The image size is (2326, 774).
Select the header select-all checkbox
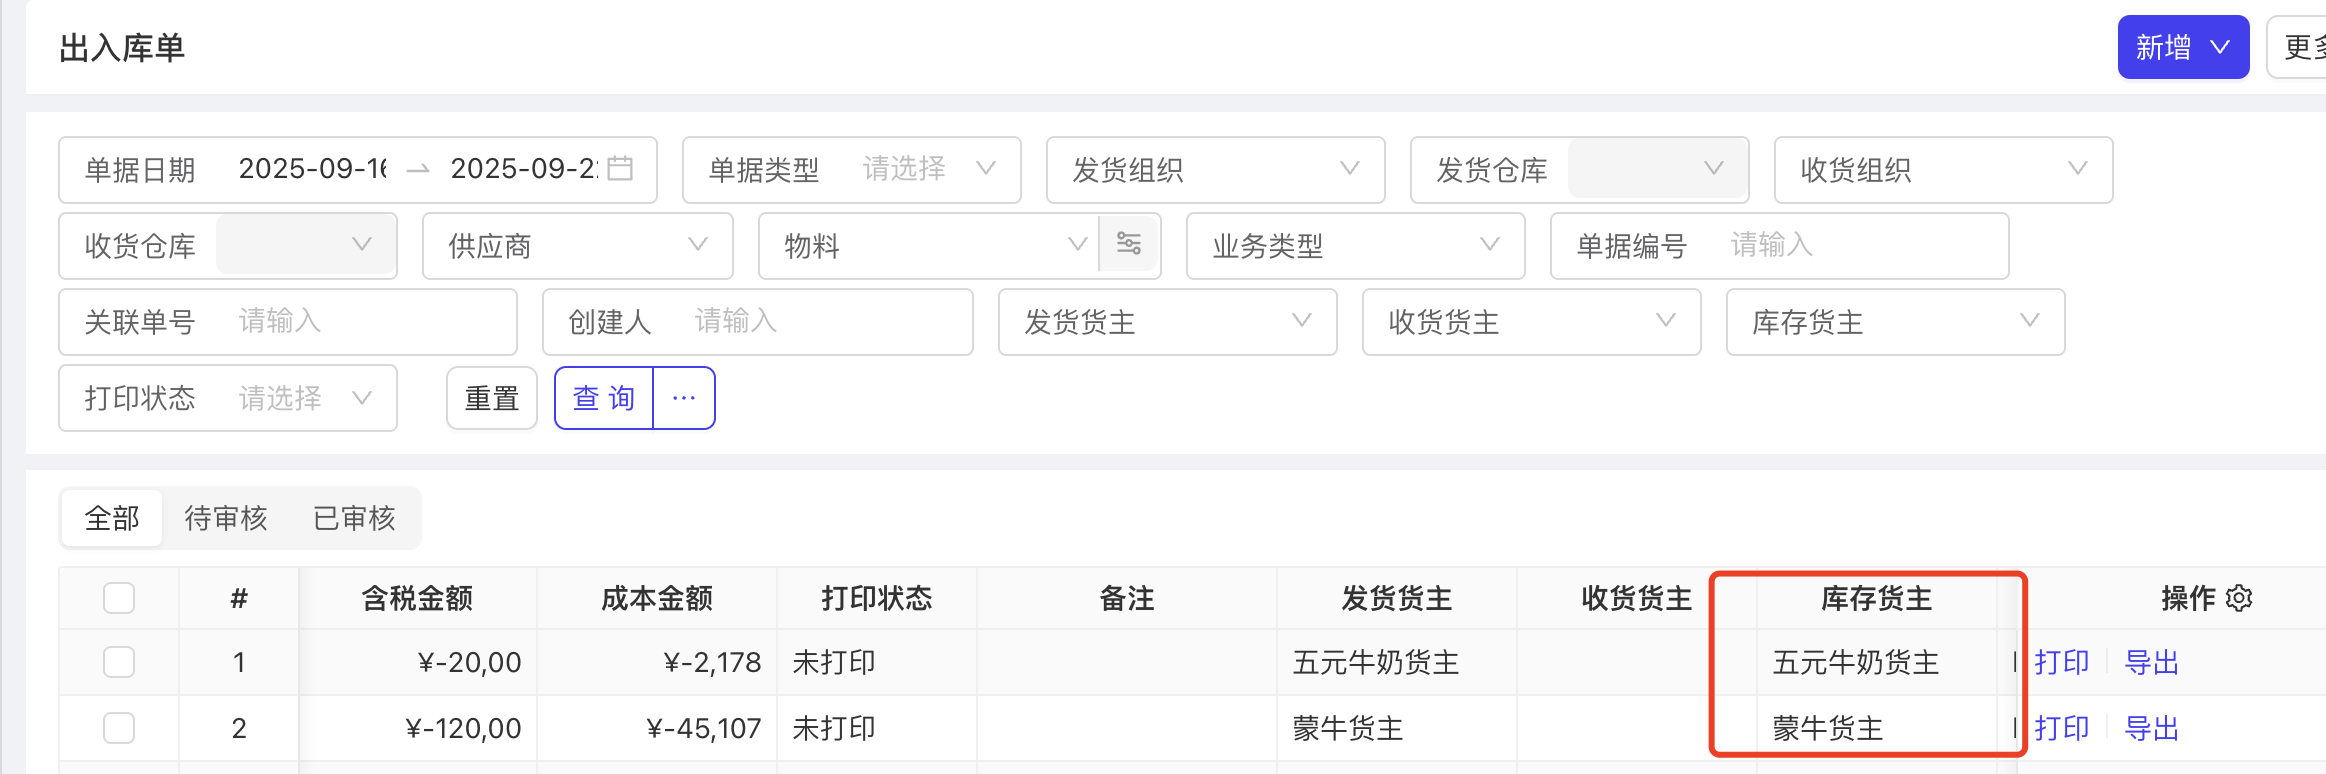point(119,598)
